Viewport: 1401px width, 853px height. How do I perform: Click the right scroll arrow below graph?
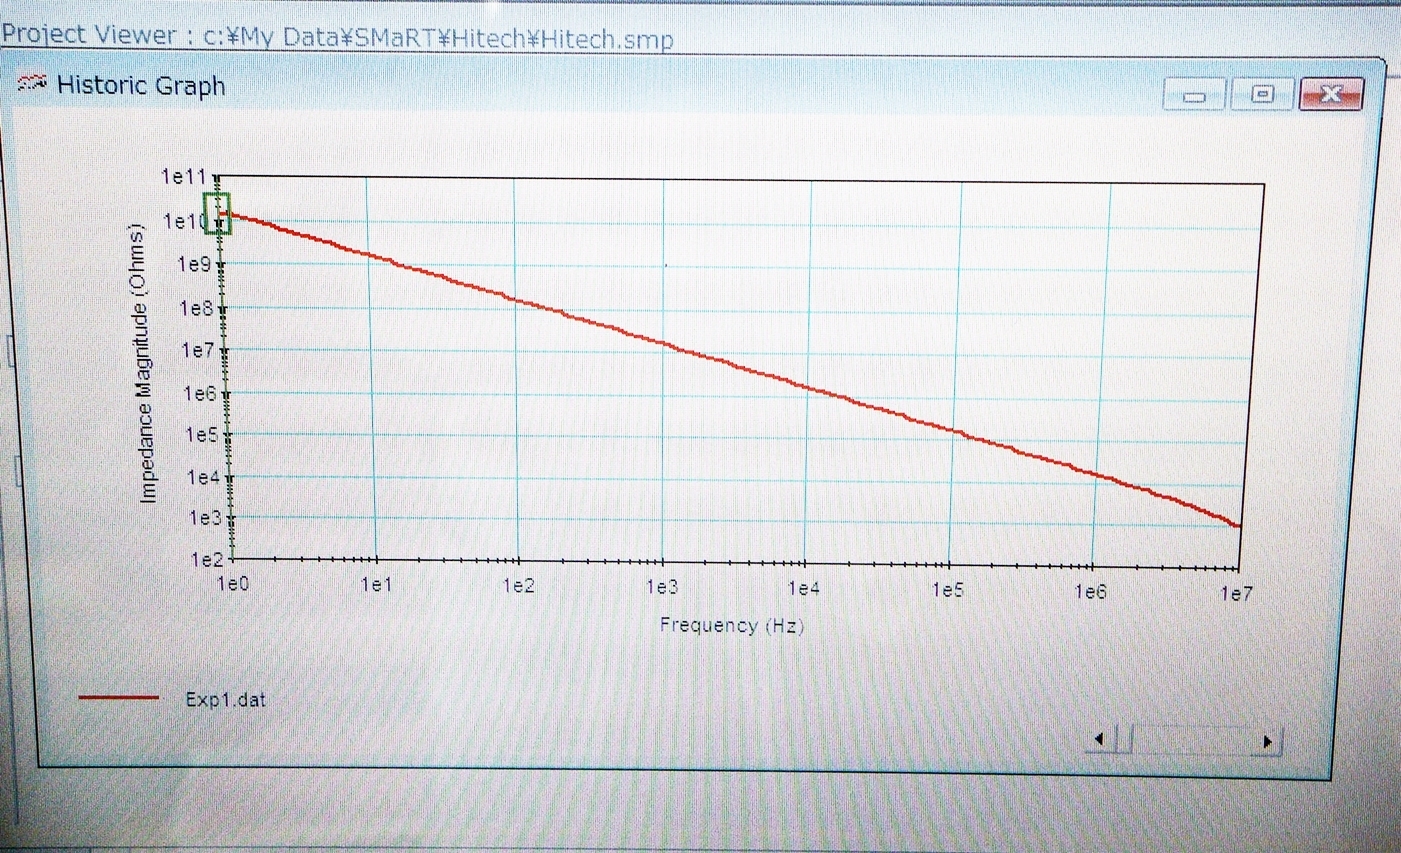(x=1268, y=742)
